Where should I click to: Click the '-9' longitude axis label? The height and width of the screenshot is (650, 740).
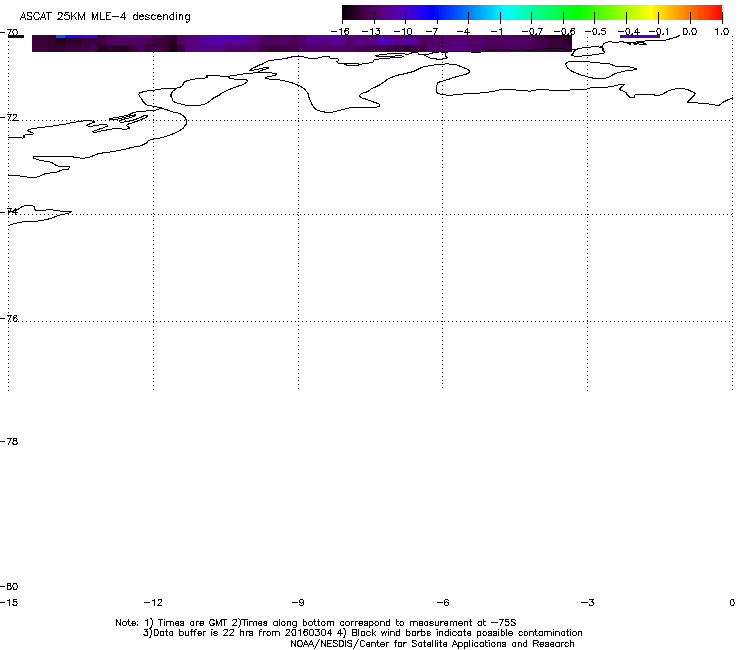(298, 602)
